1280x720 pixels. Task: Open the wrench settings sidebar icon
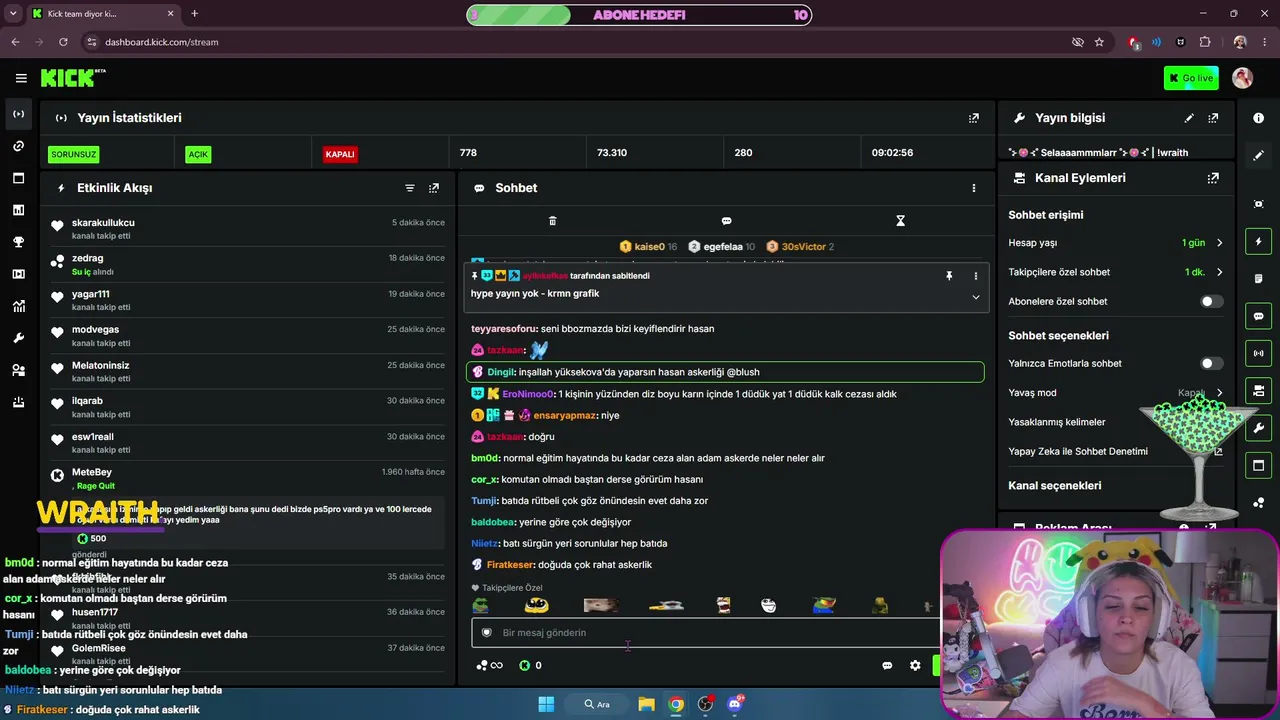coord(18,338)
